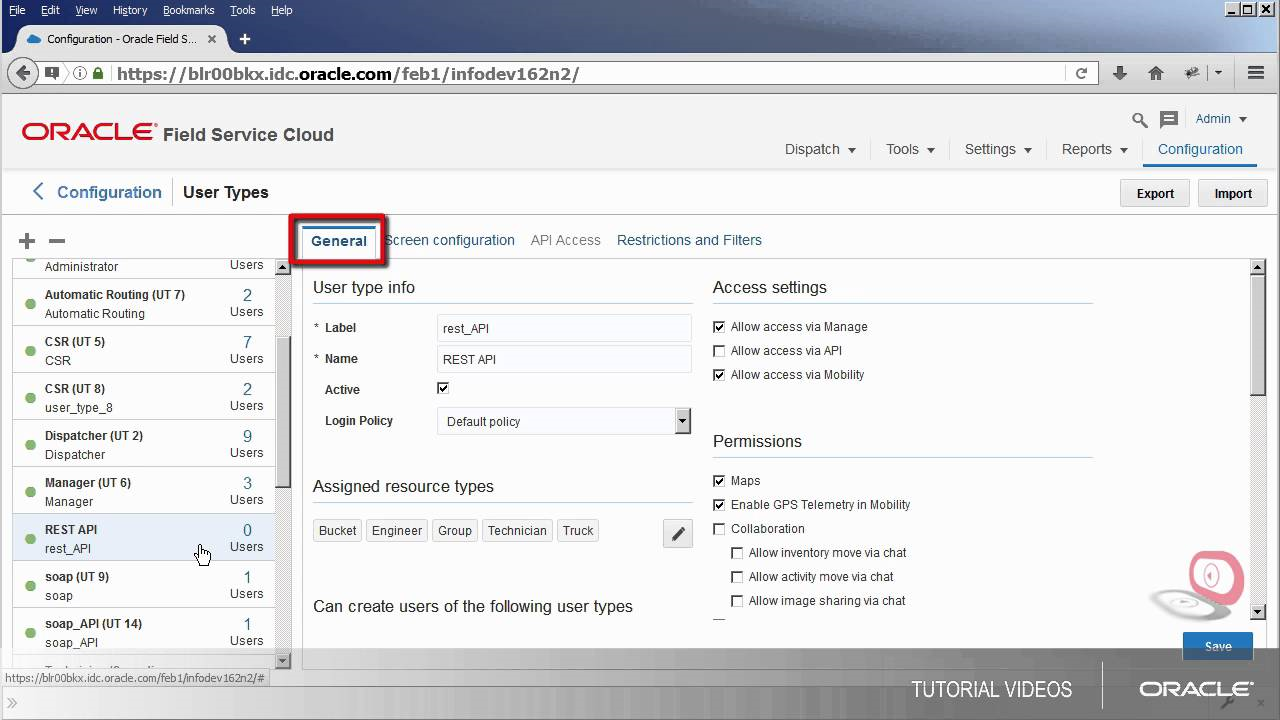Open Restrictions and Filters tab
1280x720 pixels.
(x=689, y=240)
